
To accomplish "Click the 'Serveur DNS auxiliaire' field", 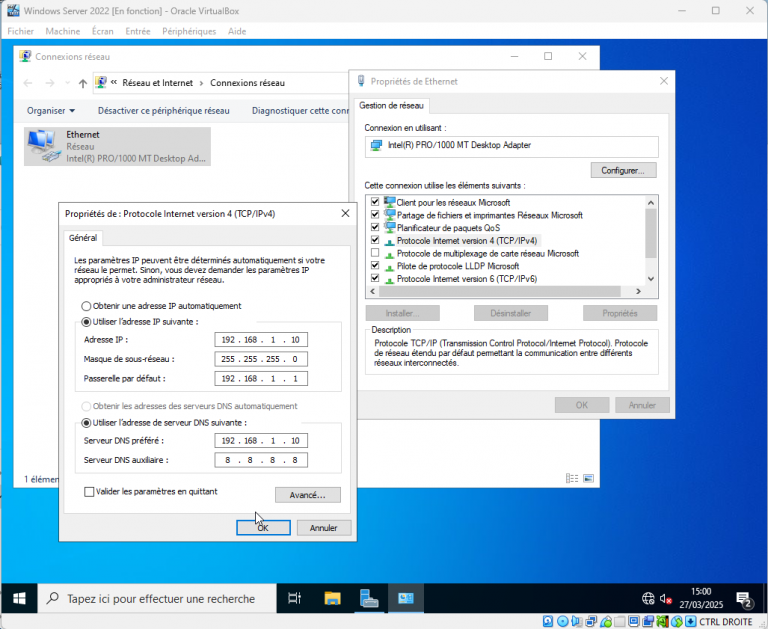I will 260,460.
